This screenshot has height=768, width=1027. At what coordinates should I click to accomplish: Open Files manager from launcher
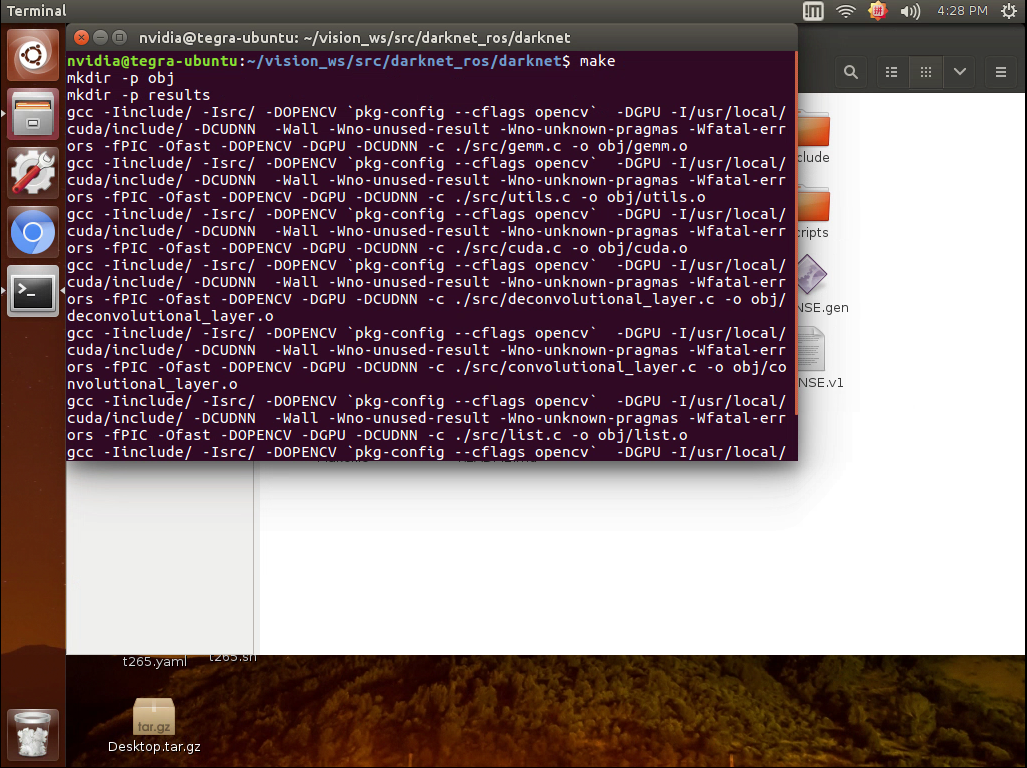33,115
